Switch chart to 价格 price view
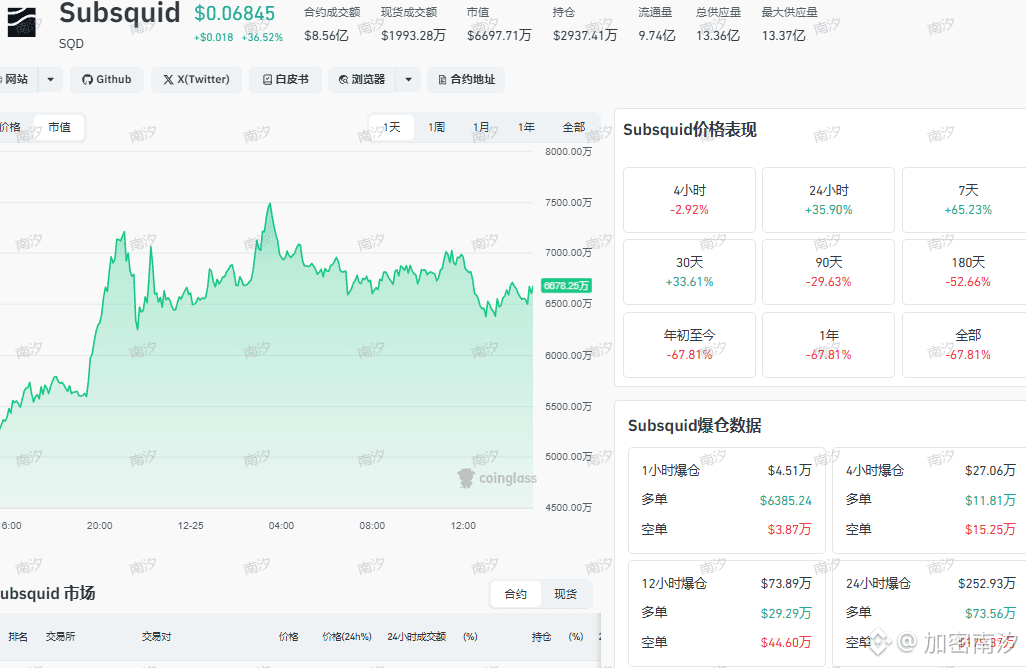The height and width of the screenshot is (668, 1026). tap(10, 127)
